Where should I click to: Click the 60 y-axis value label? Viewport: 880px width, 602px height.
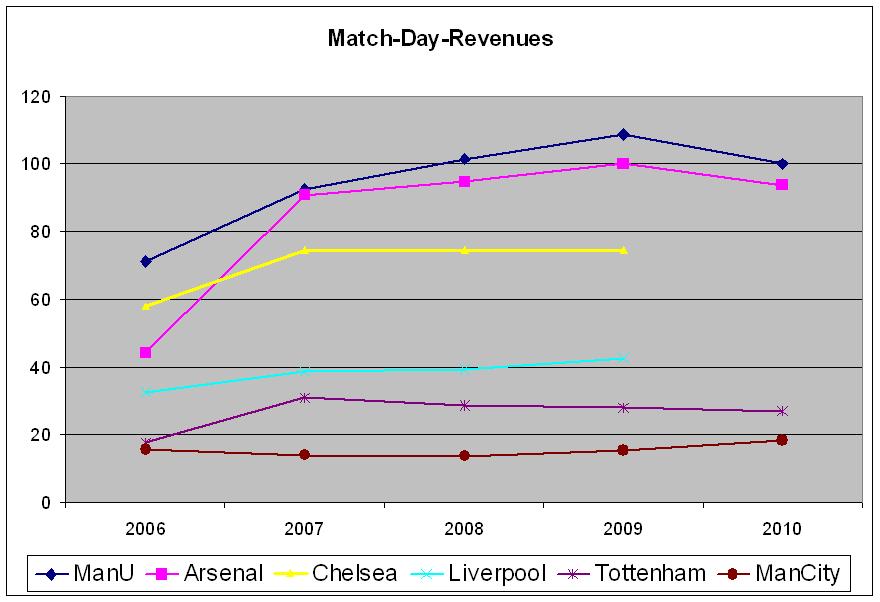41,300
